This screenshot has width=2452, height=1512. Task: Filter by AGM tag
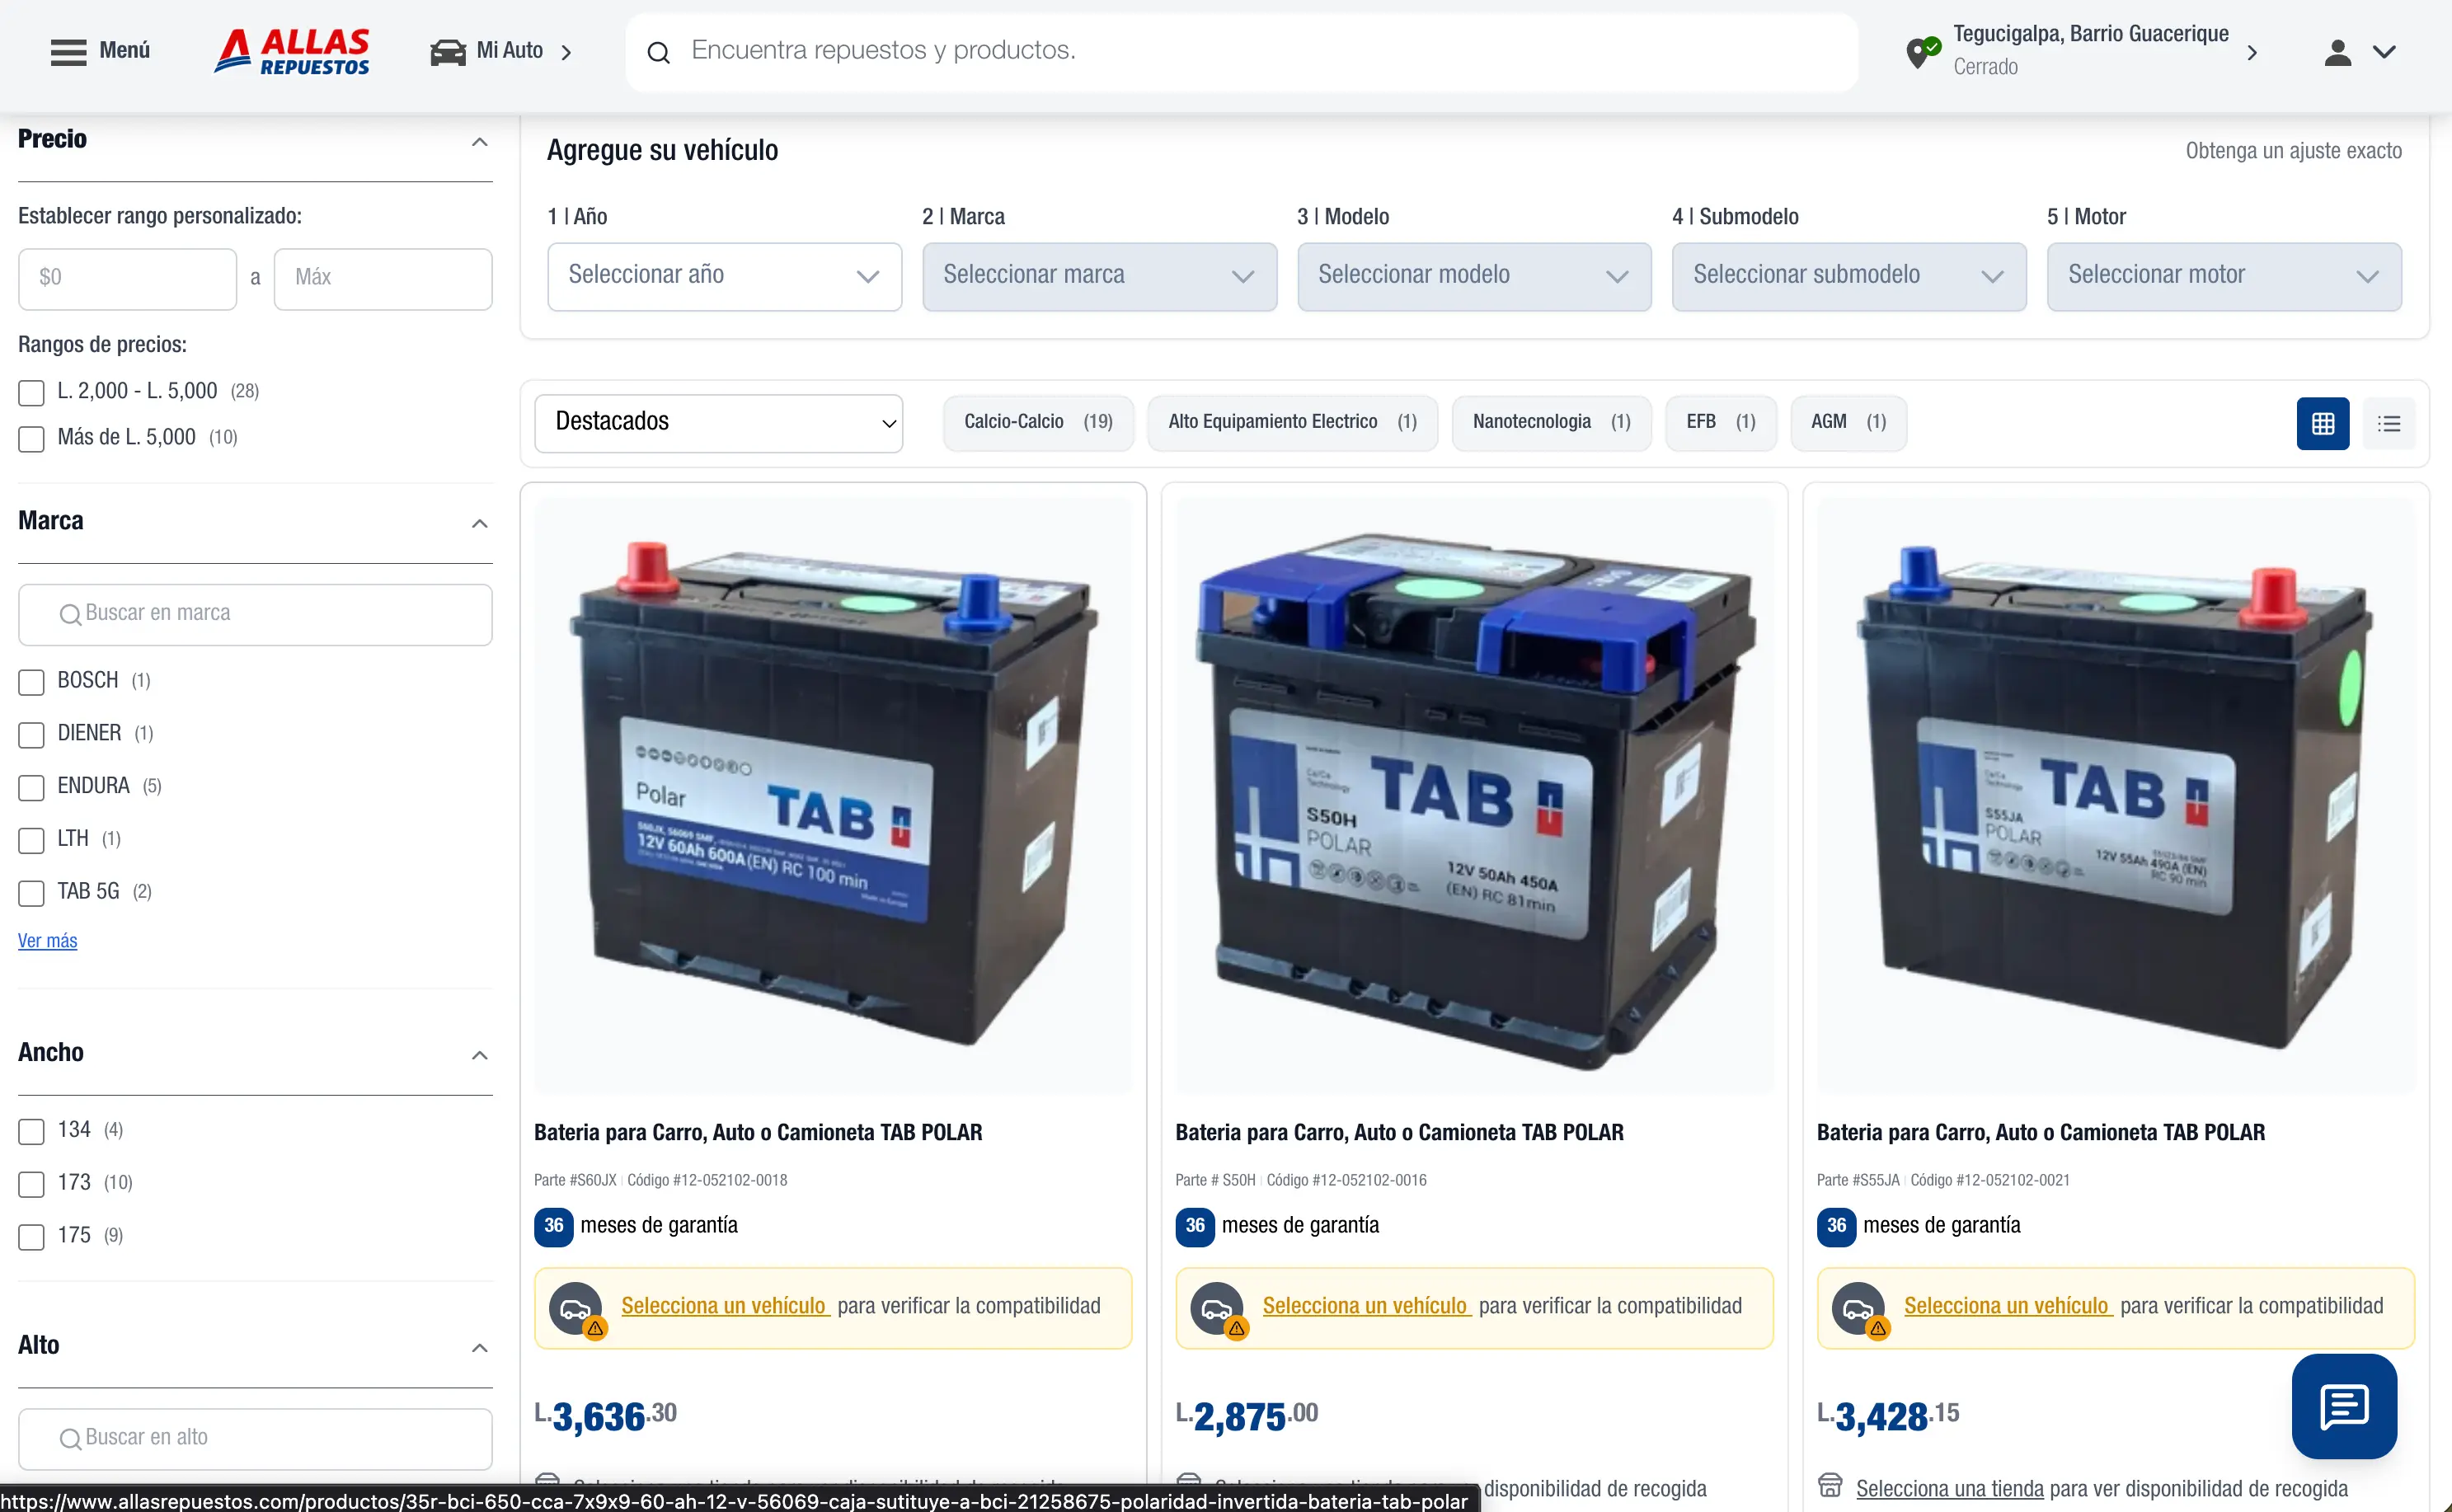click(x=1848, y=423)
